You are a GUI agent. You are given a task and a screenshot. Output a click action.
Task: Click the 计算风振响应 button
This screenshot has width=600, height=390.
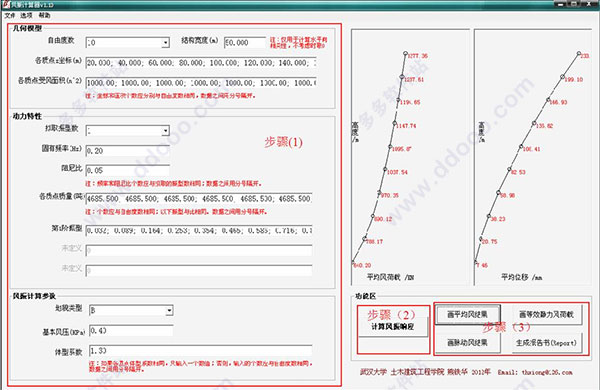[393, 326]
